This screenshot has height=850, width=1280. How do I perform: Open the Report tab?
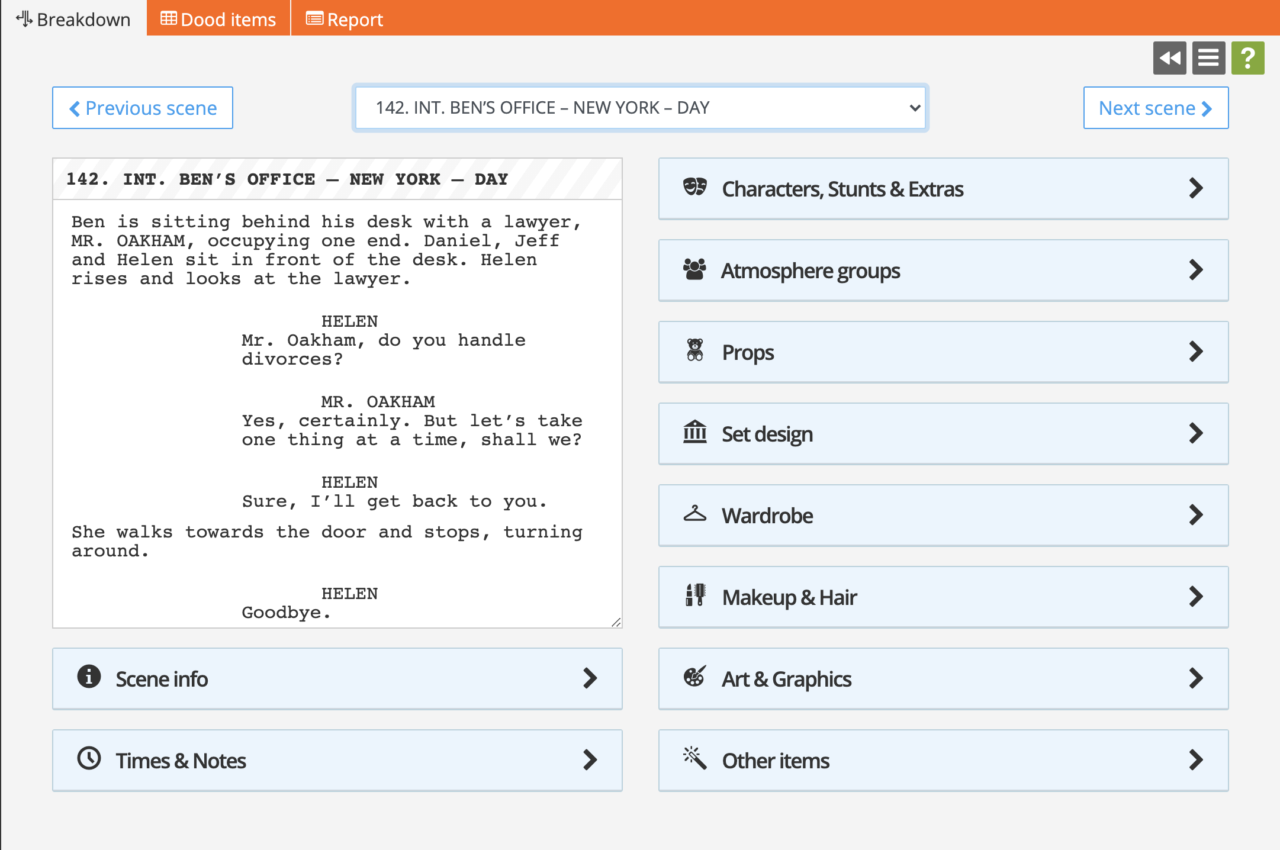click(344, 19)
